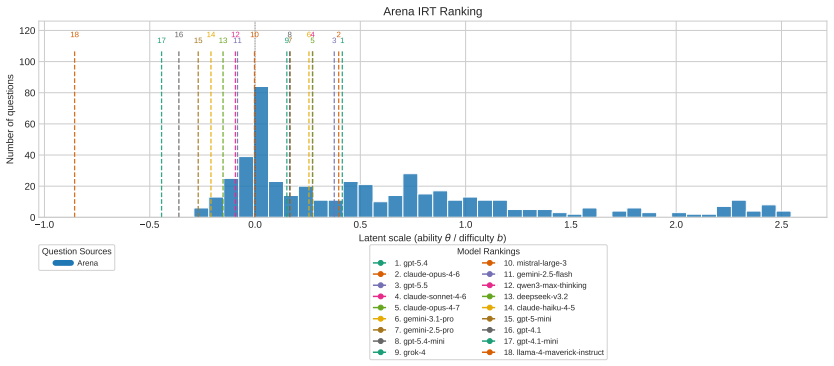Click the "Question Sources" legend heading

[76, 252]
